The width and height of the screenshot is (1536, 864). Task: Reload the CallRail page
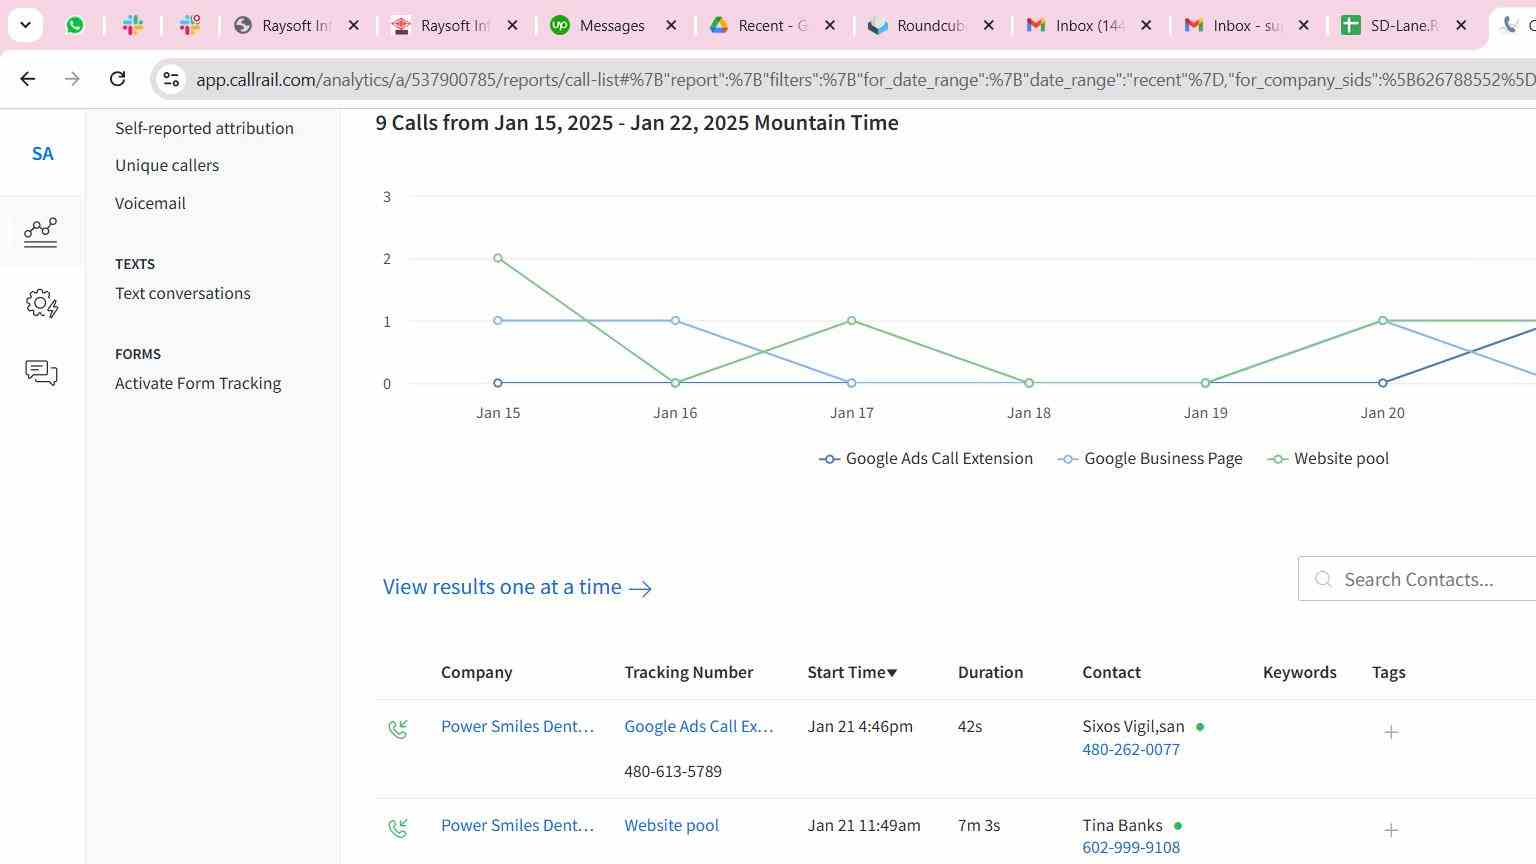(x=117, y=79)
